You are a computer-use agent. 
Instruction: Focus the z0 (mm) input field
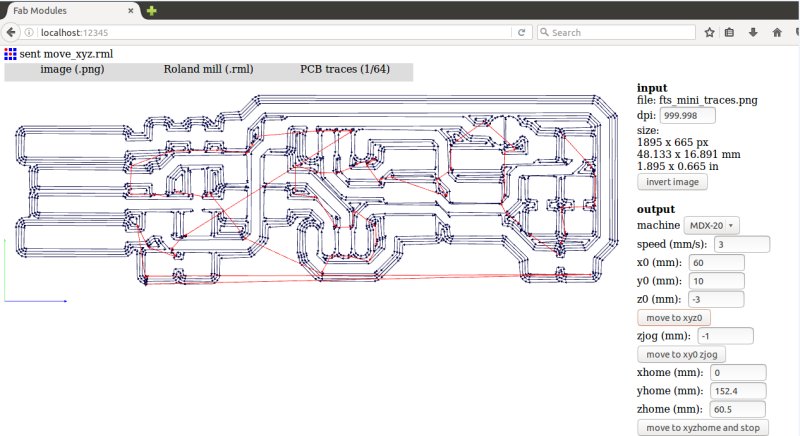[x=716, y=299]
